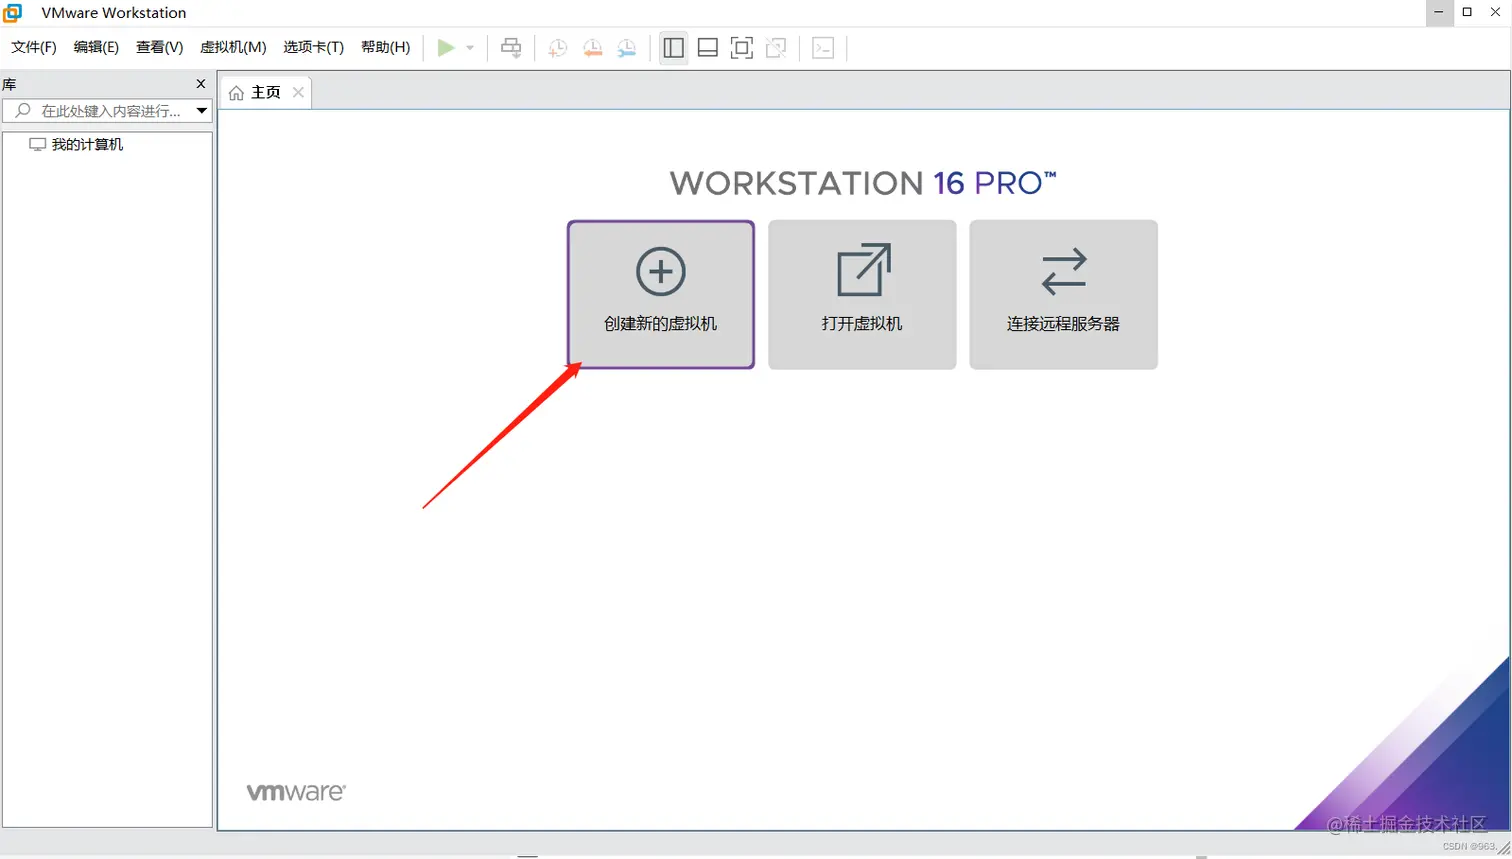Click send Ctrl+Alt+Del toolbar icon

511,48
